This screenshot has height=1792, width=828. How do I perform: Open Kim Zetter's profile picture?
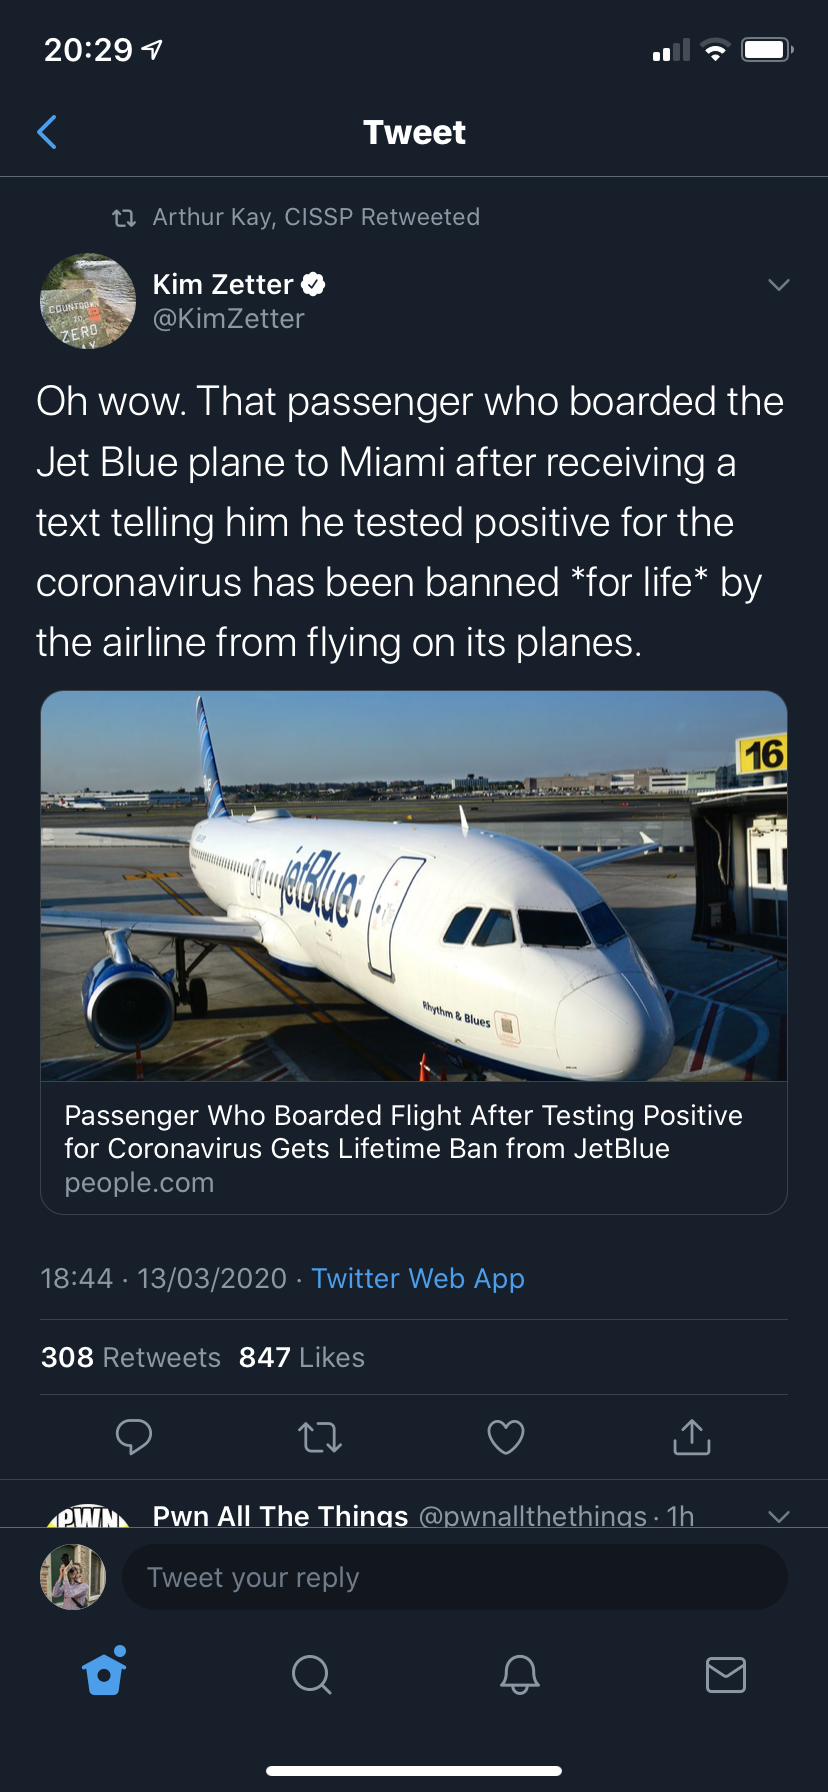click(88, 300)
